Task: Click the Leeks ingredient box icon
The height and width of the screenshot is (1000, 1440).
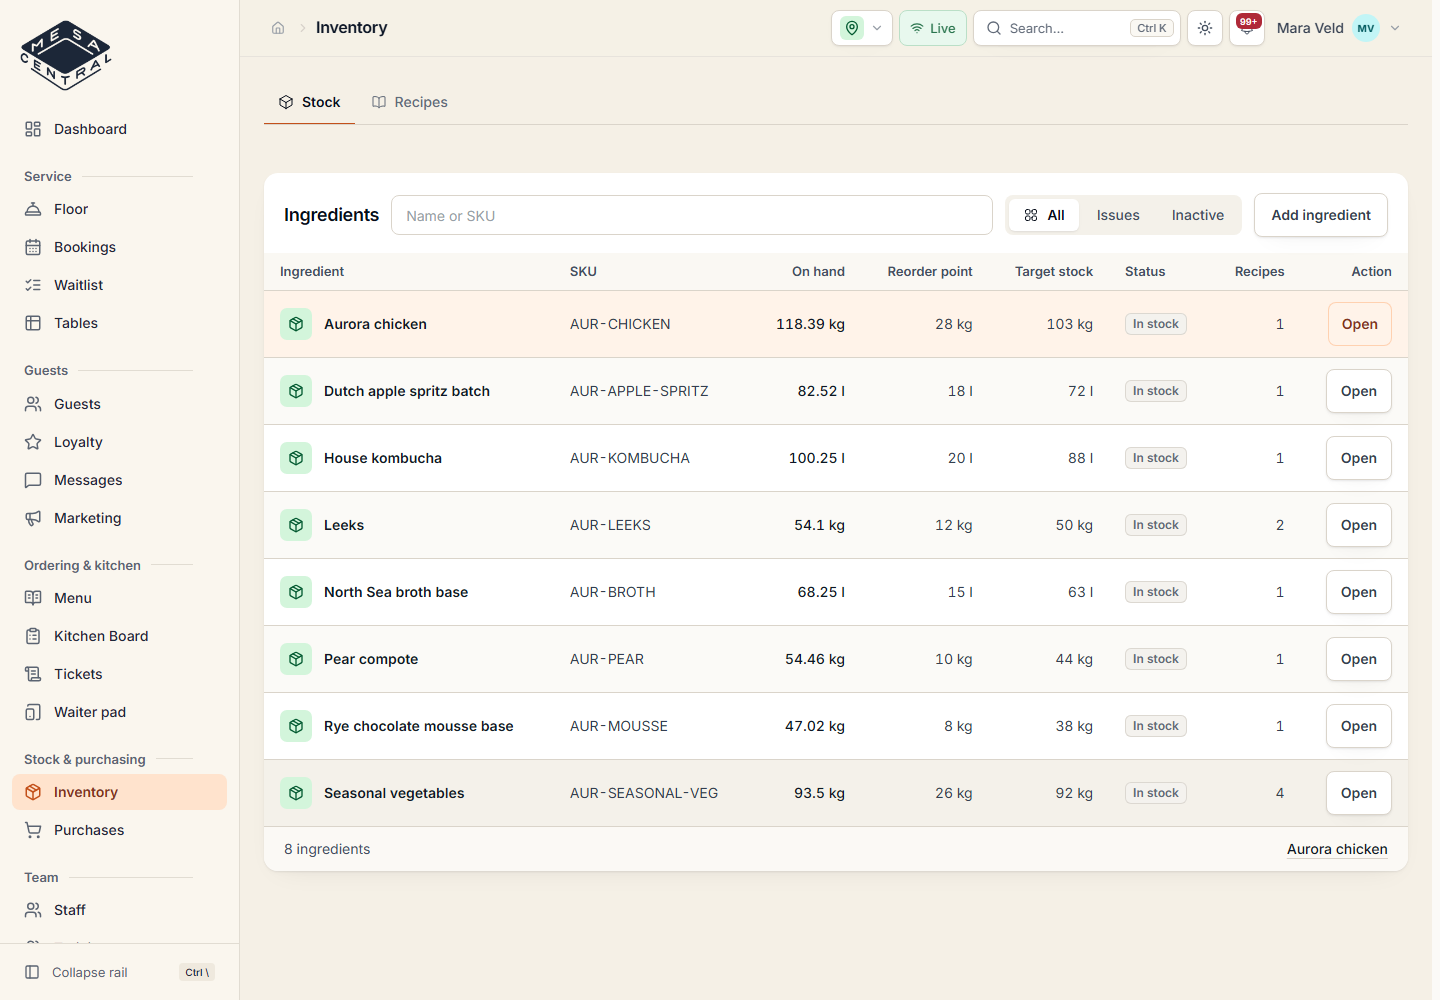Action: 296,525
